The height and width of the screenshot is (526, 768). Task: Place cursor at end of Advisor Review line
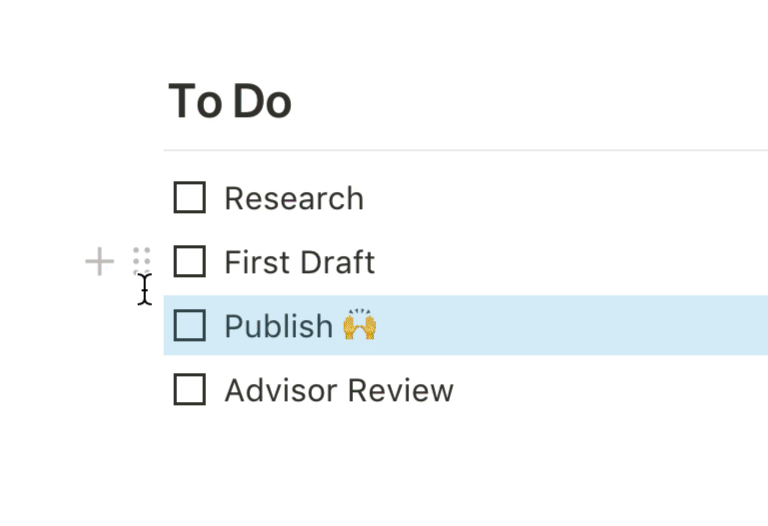tap(455, 390)
